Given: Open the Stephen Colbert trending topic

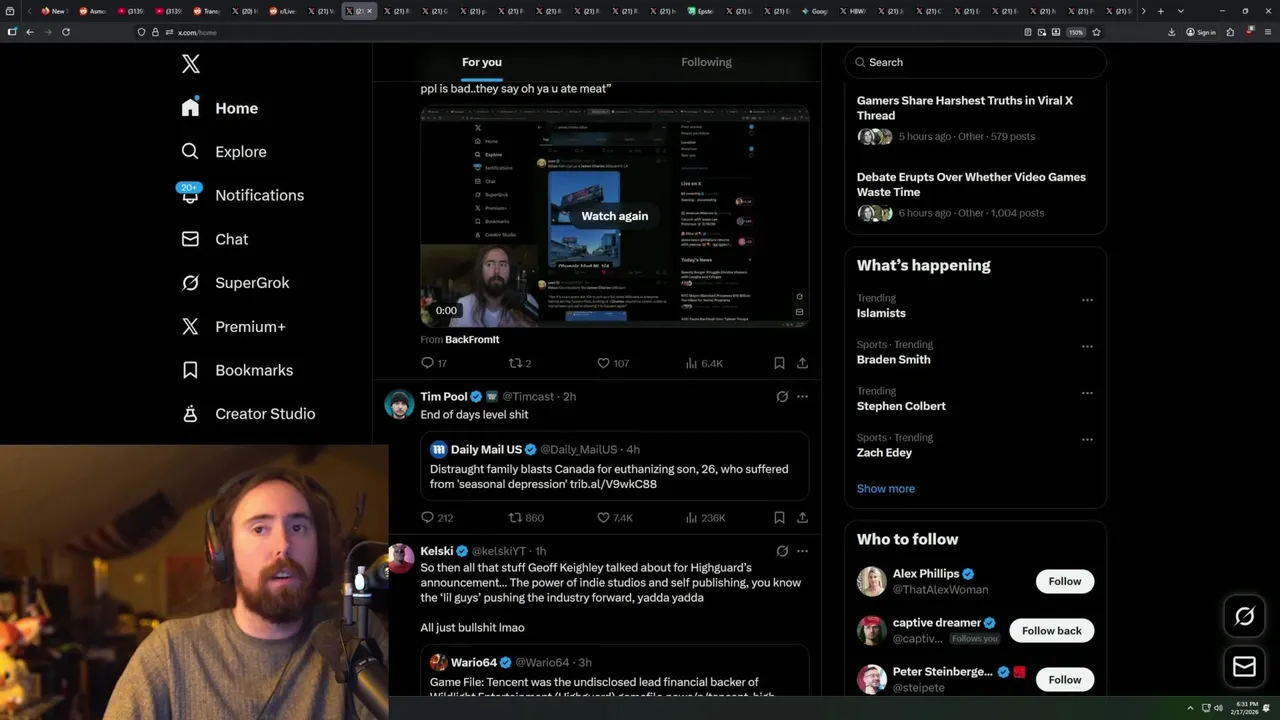Looking at the screenshot, I should click(901, 406).
